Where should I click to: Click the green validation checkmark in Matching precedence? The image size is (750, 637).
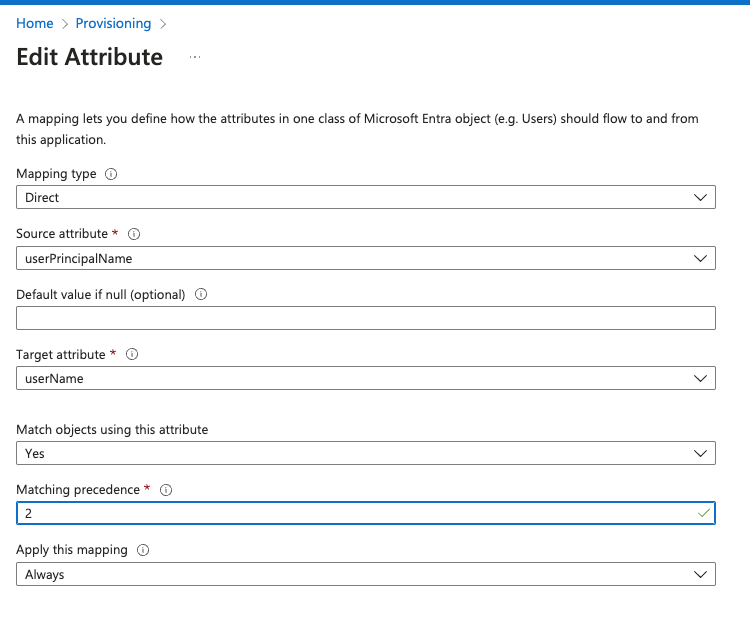tap(704, 513)
